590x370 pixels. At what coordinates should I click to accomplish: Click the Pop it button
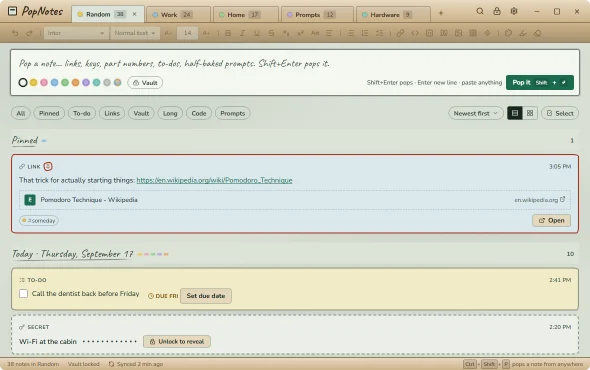coord(540,82)
